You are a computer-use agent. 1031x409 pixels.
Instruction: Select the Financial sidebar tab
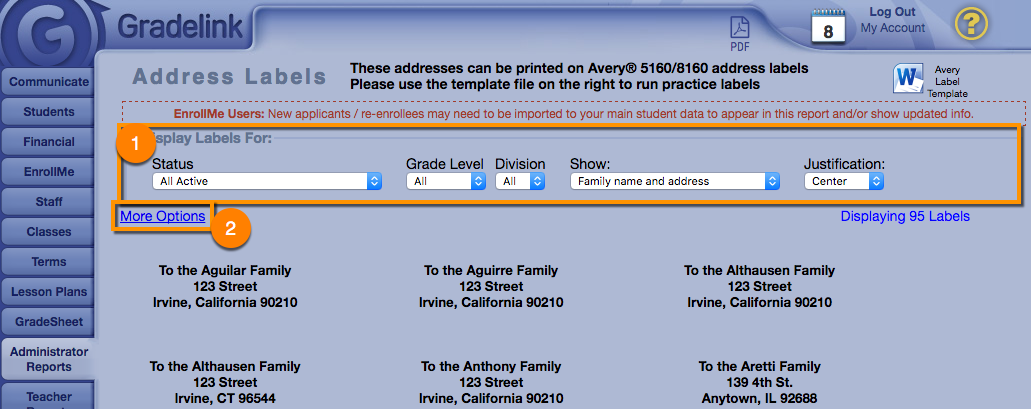pos(49,142)
